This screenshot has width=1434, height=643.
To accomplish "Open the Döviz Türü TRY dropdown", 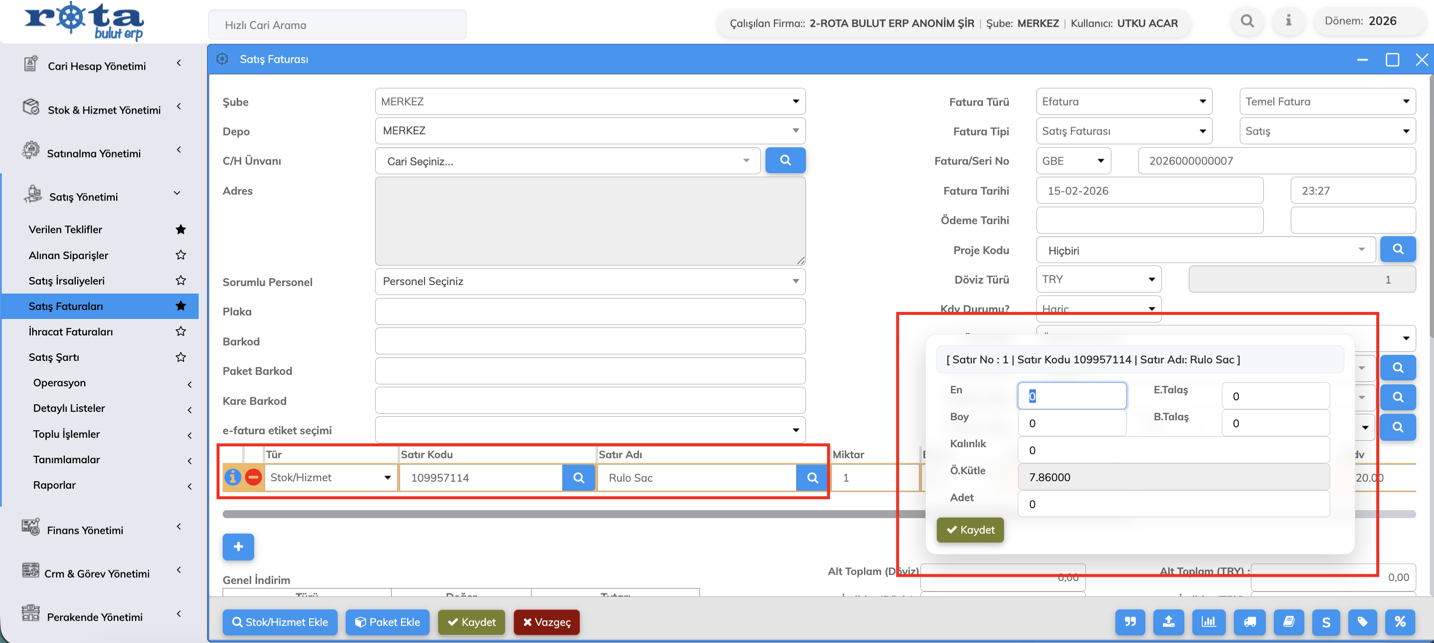I will (1098, 280).
